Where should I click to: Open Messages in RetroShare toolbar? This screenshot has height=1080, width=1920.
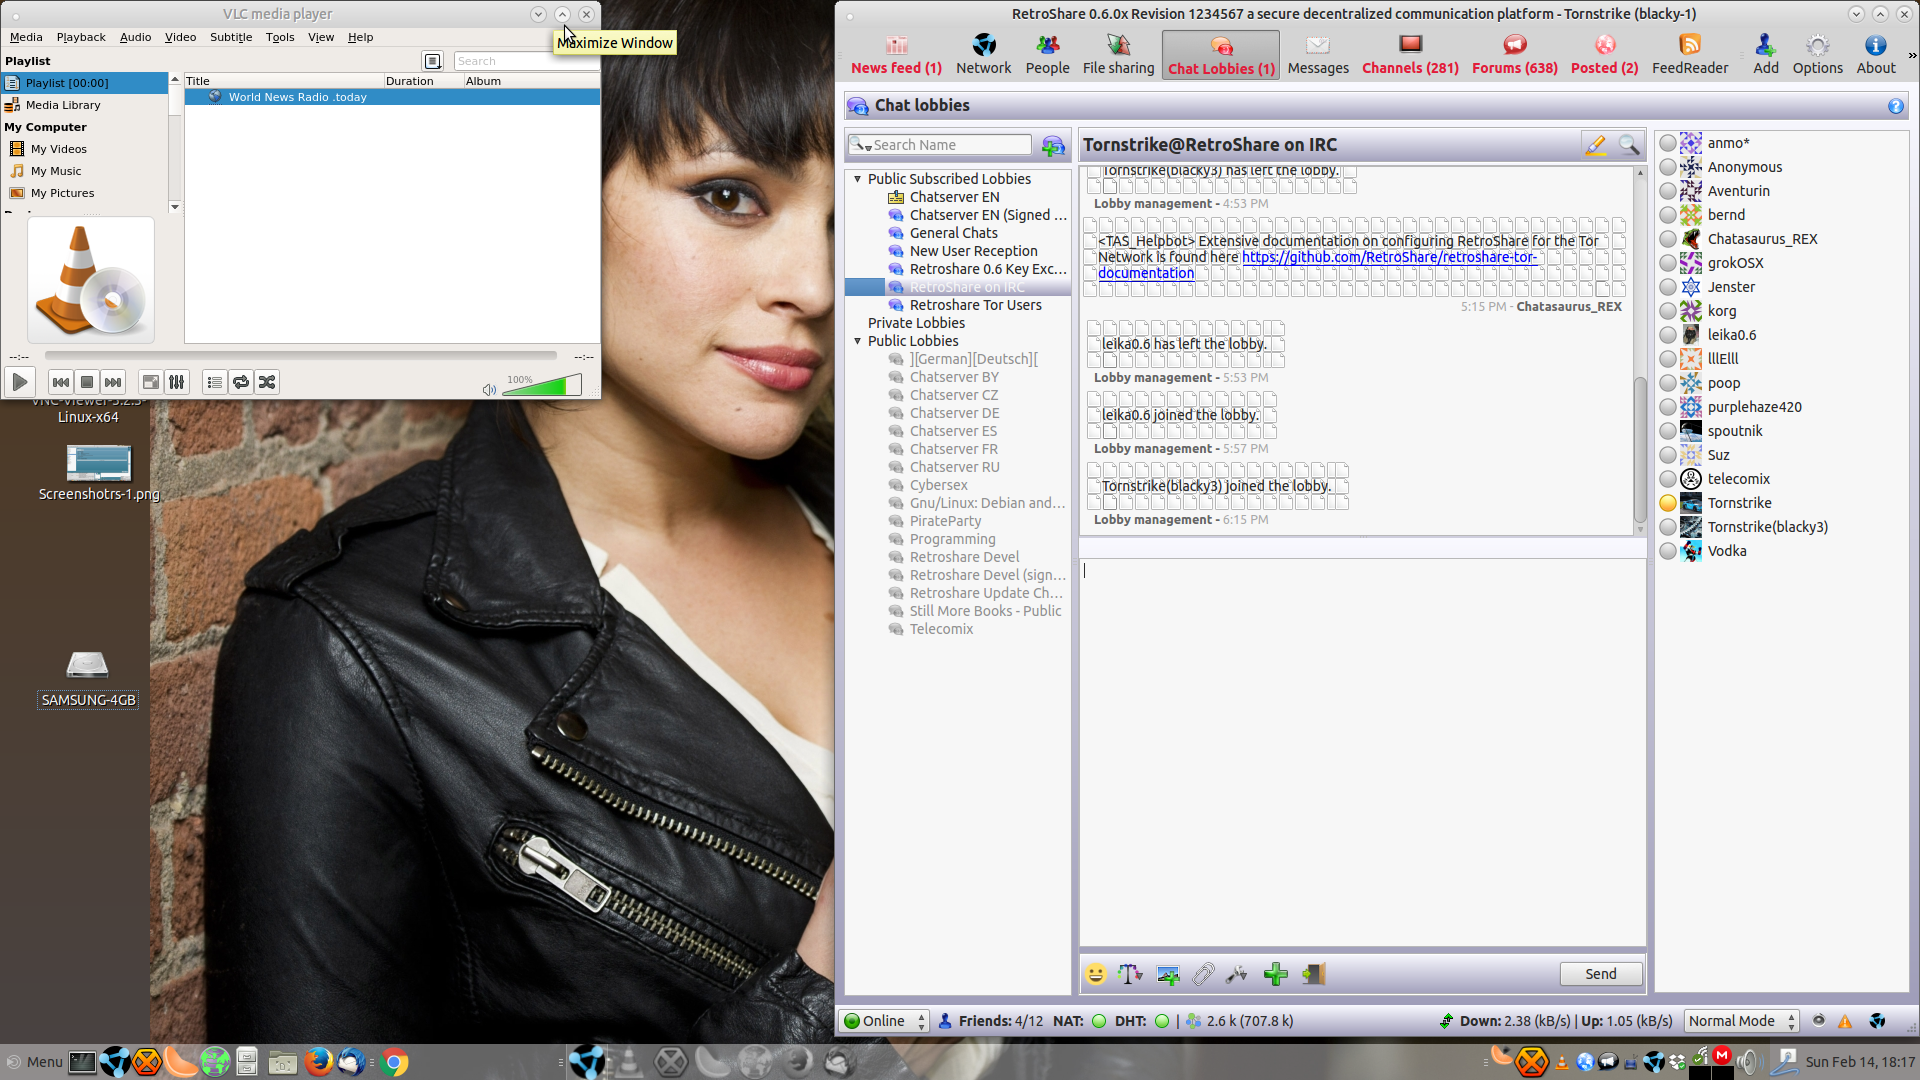[x=1318, y=55]
